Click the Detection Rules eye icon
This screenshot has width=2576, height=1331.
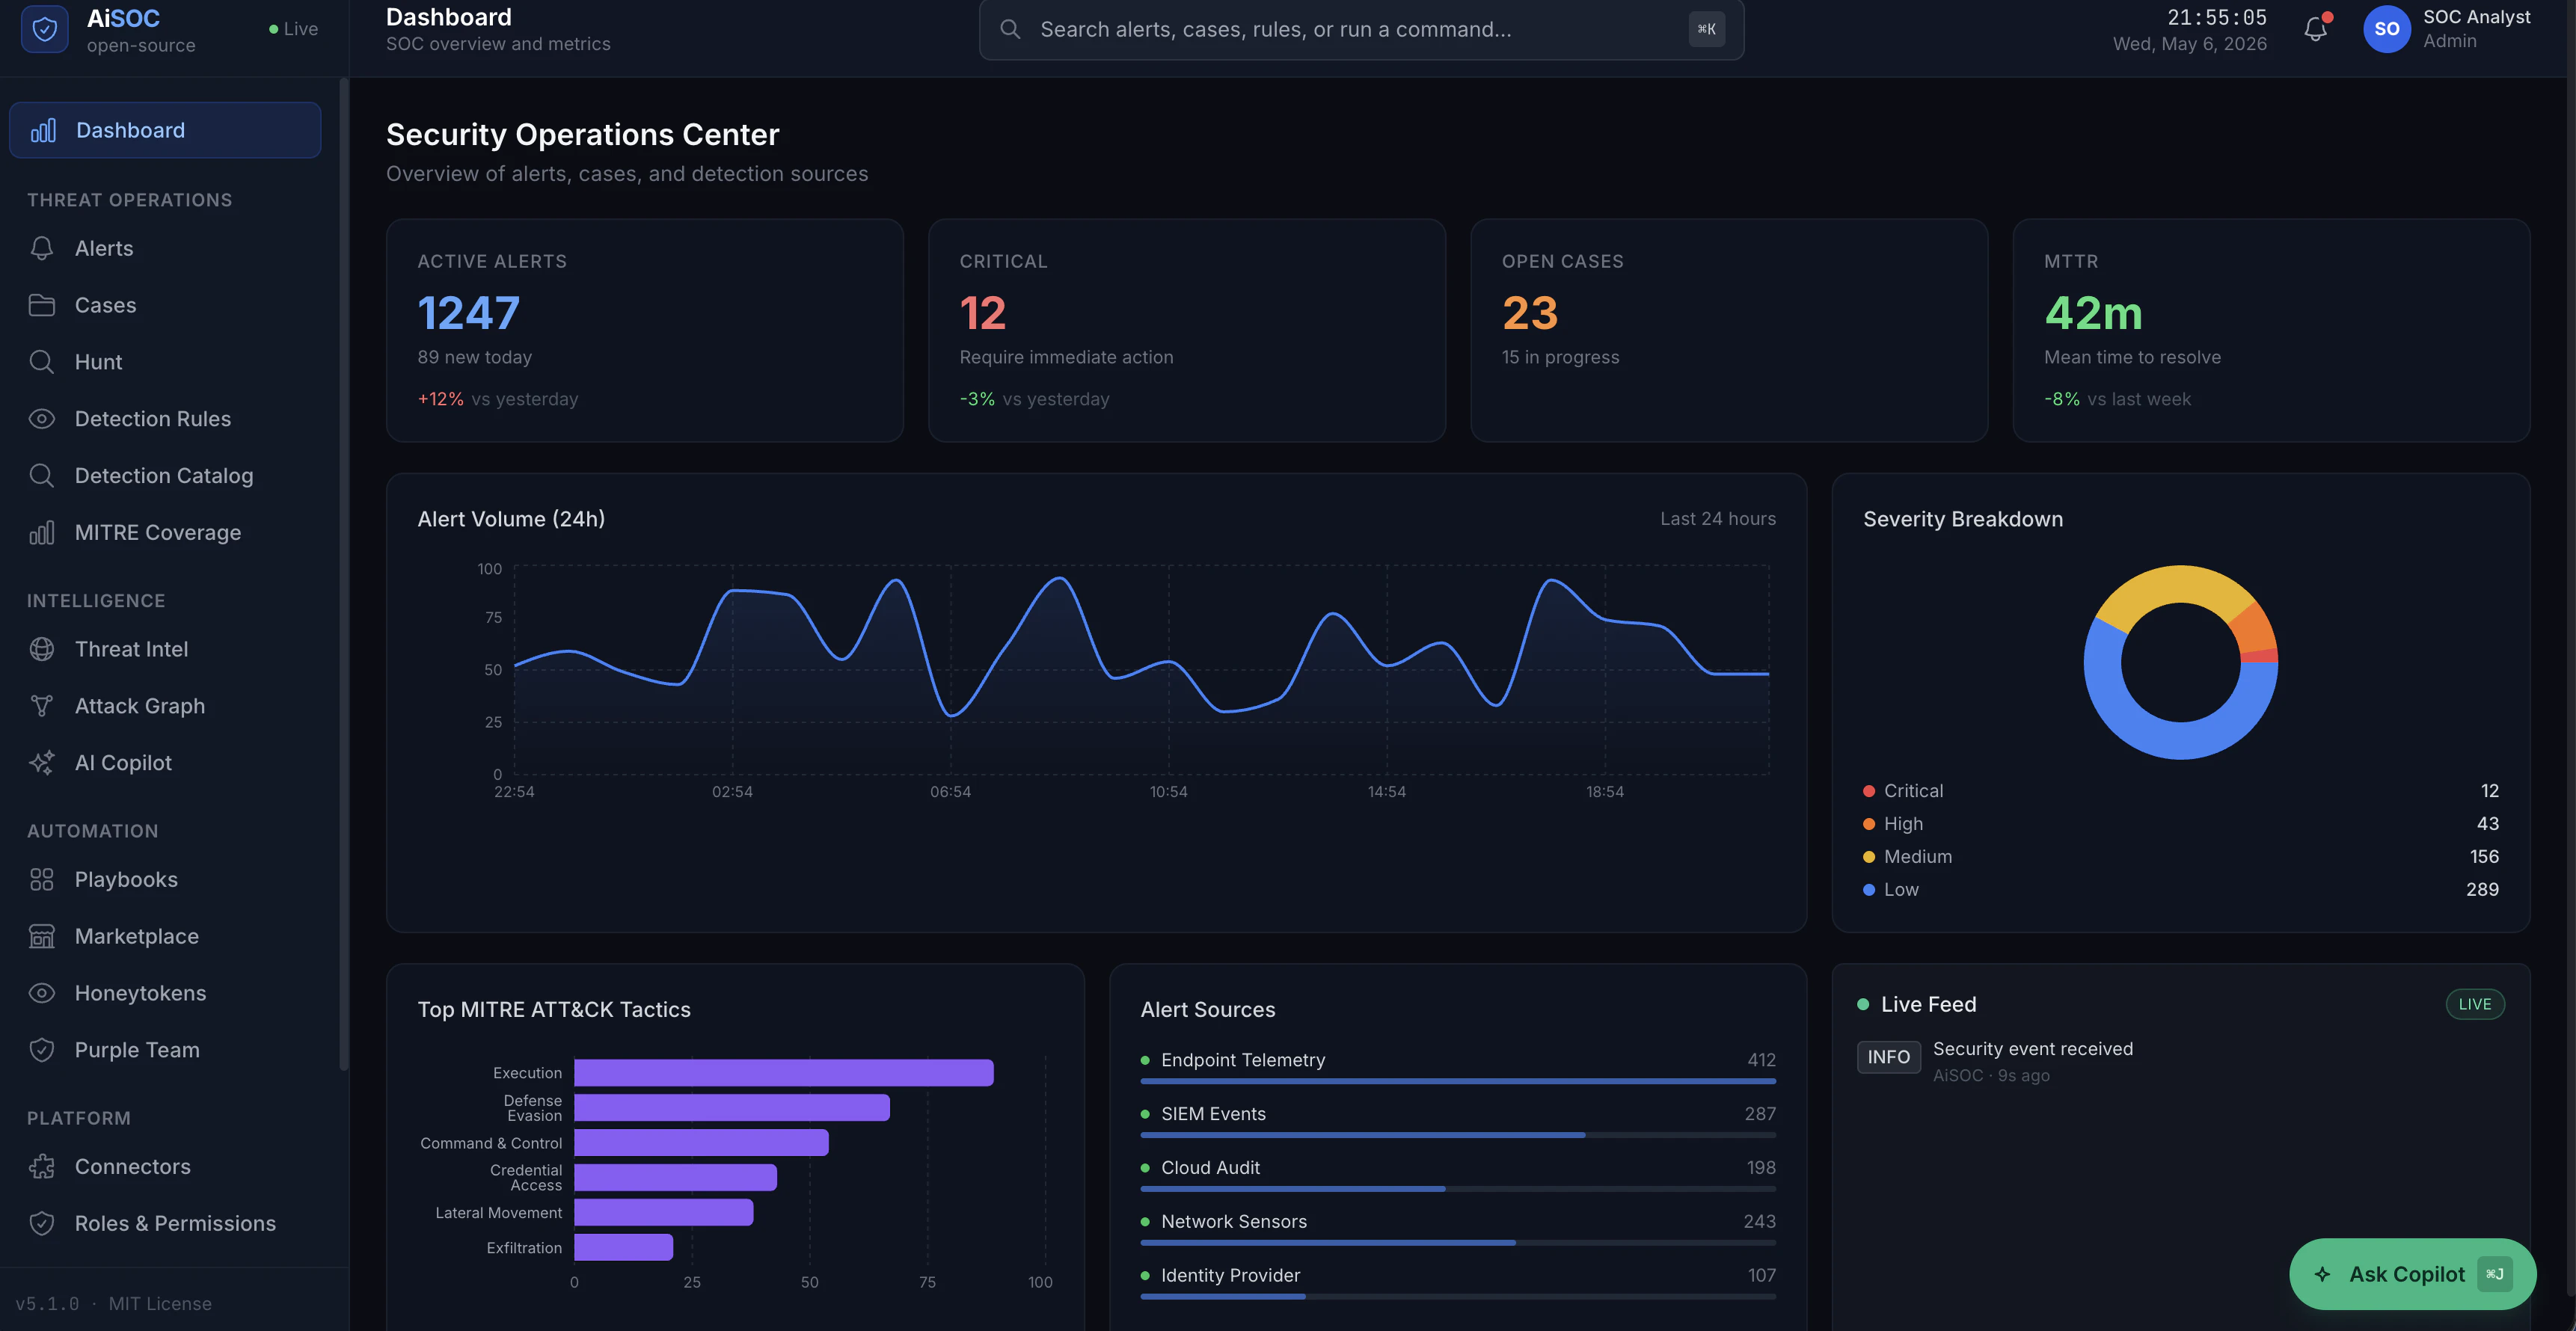point(42,419)
